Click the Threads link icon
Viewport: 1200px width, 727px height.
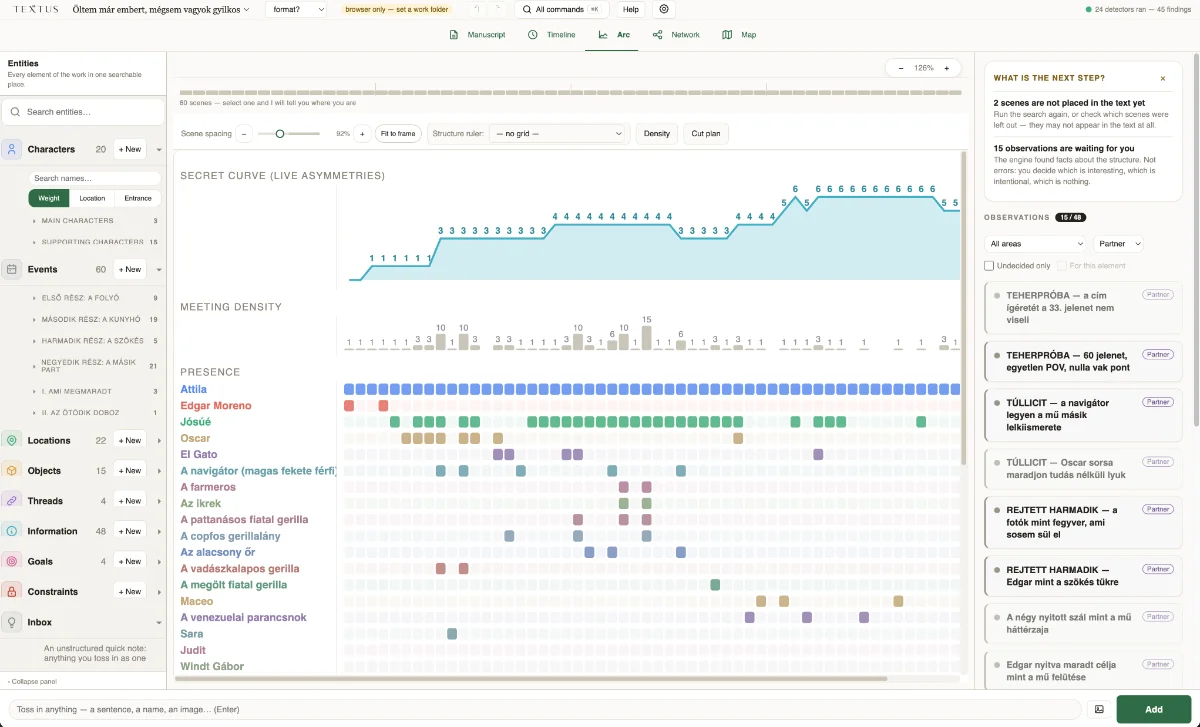[12, 501]
